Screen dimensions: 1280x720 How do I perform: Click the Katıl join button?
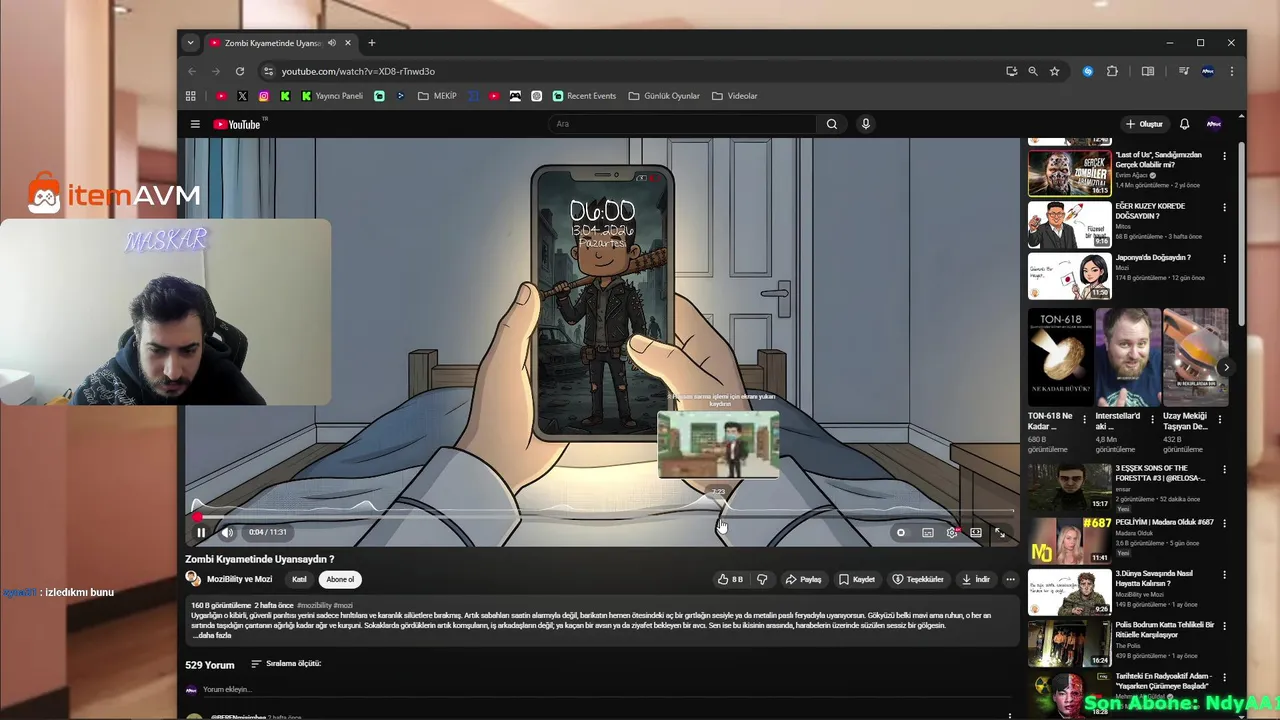click(x=299, y=579)
